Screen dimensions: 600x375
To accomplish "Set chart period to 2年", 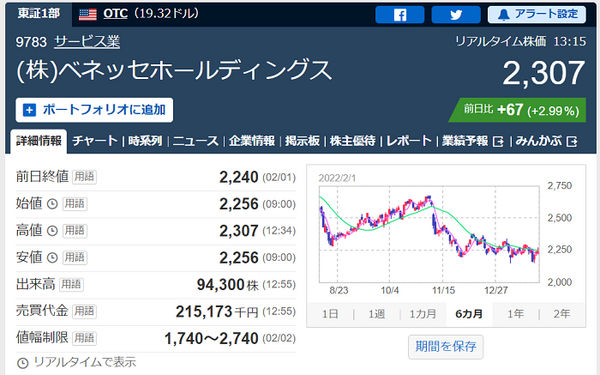I will coord(562,314).
